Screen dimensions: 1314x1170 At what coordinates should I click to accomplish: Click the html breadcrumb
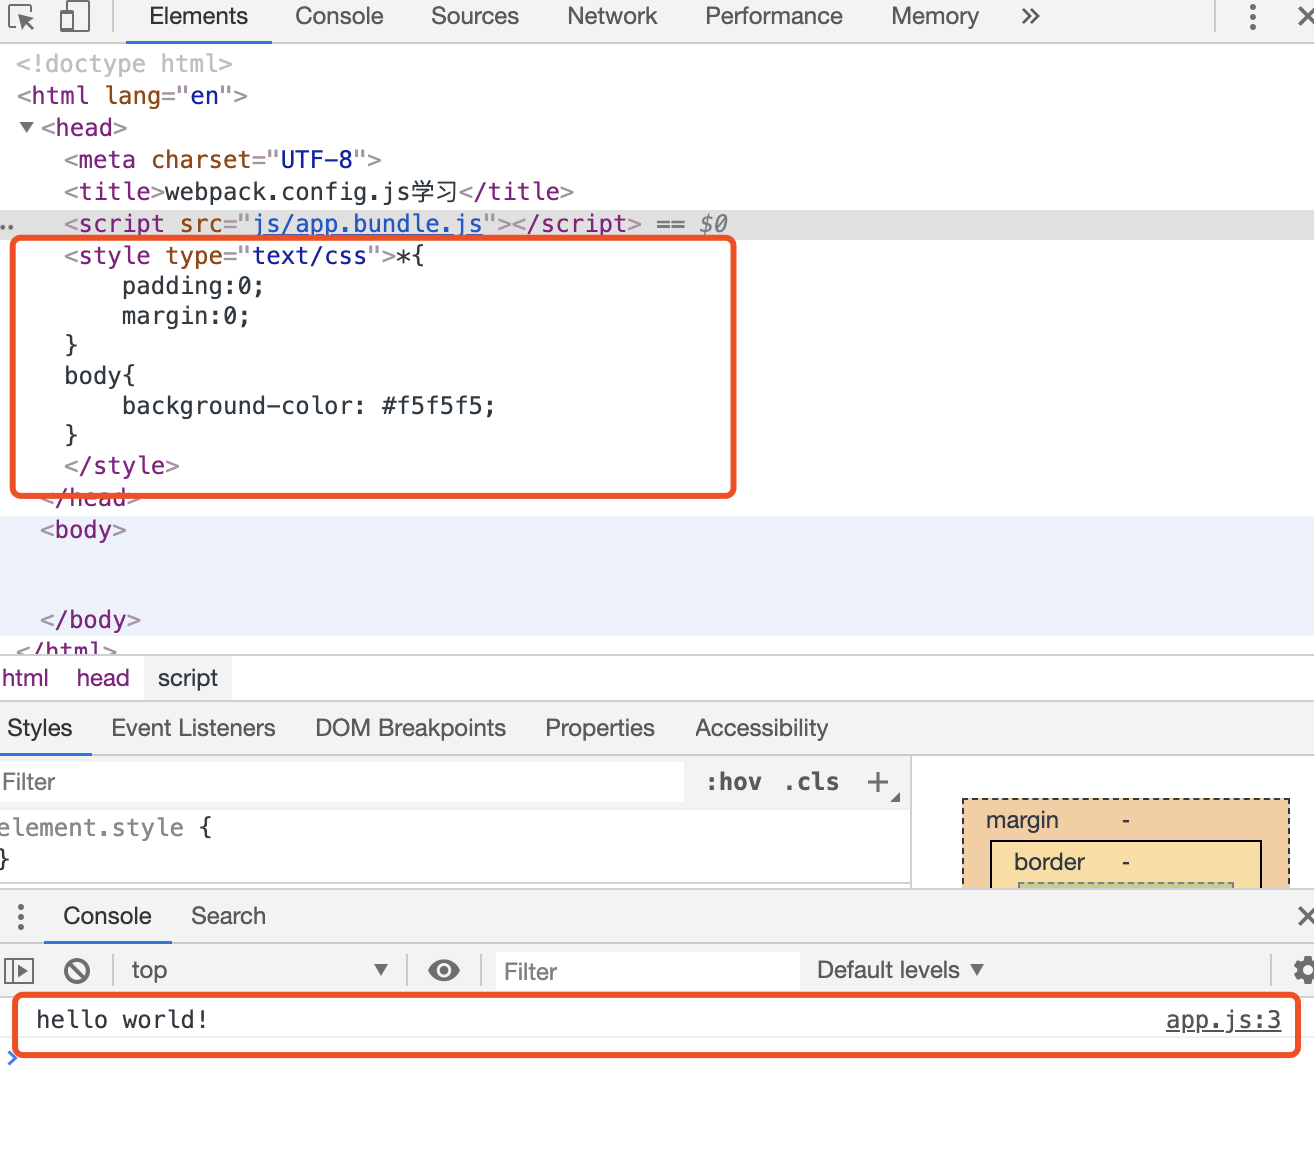(25, 678)
